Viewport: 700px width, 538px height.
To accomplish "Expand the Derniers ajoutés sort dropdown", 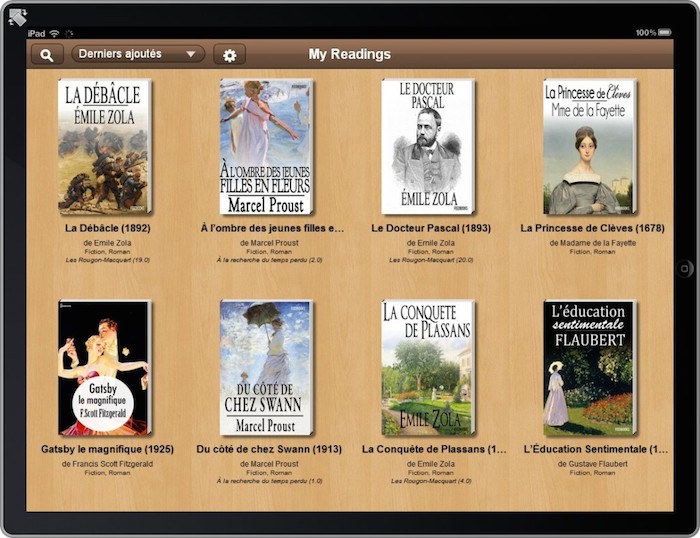I will coord(138,54).
